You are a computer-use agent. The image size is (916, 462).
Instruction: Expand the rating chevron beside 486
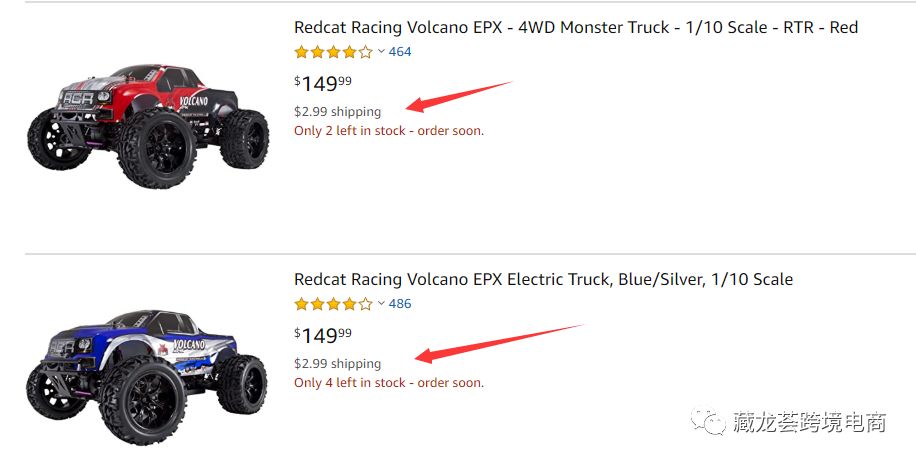point(381,304)
